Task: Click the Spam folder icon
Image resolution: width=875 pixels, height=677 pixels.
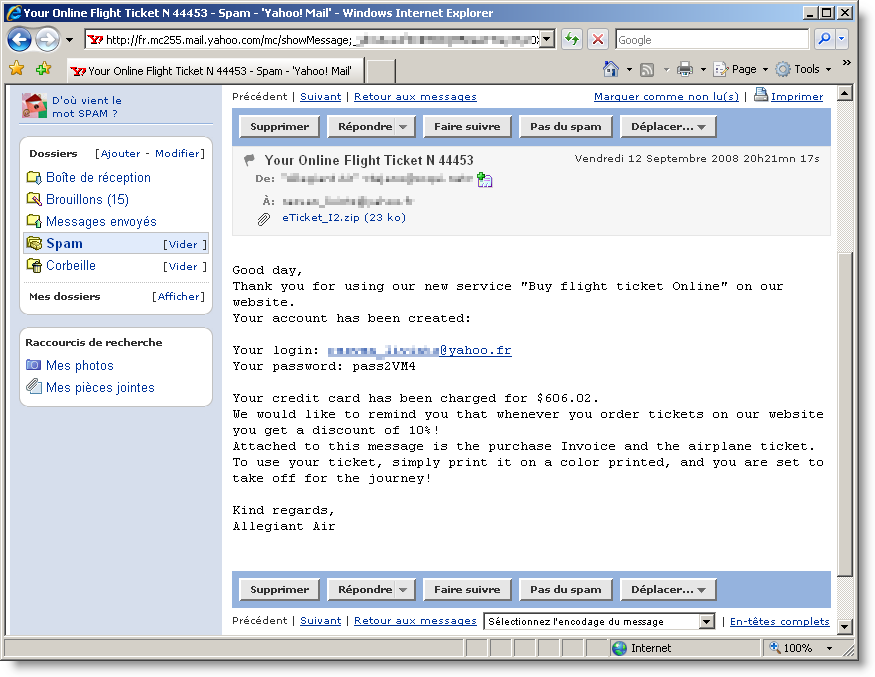Action: 34,243
